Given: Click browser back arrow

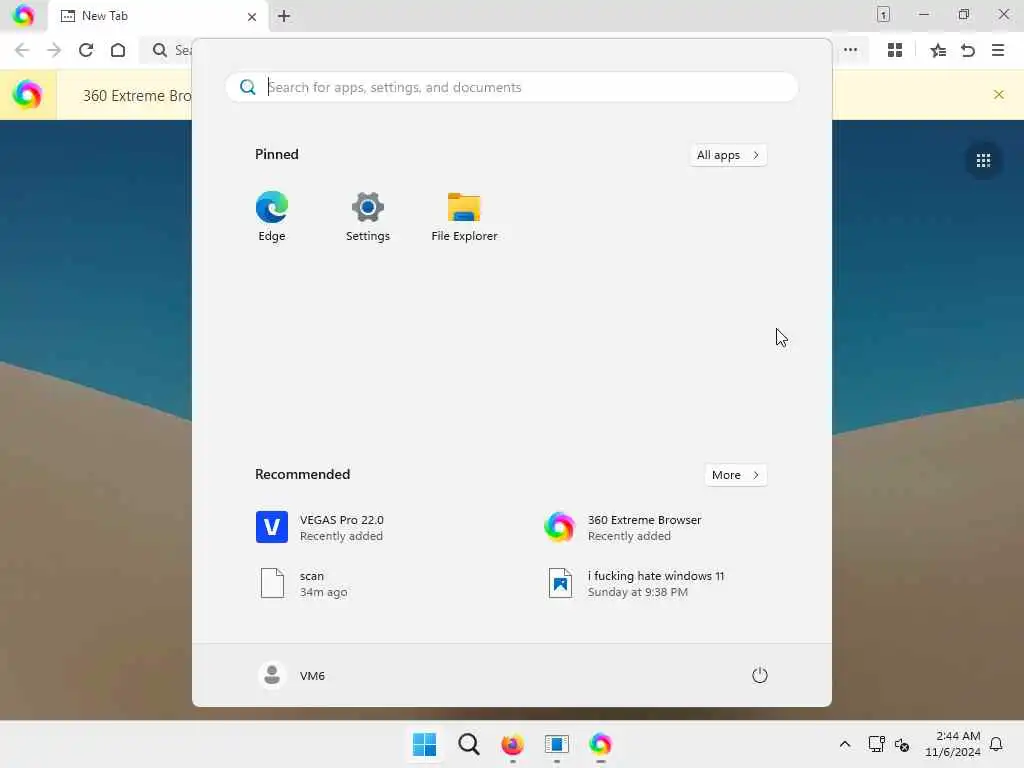Looking at the screenshot, I should 22,50.
